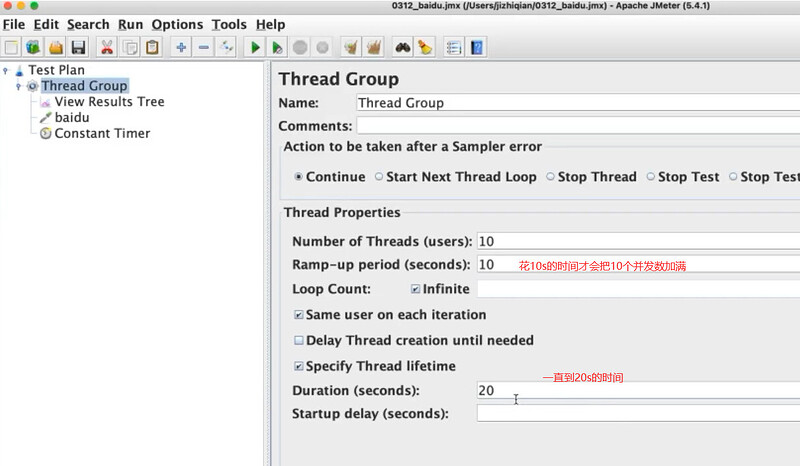
Task: Open Search with binoculars icon
Action: pos(403,47)
